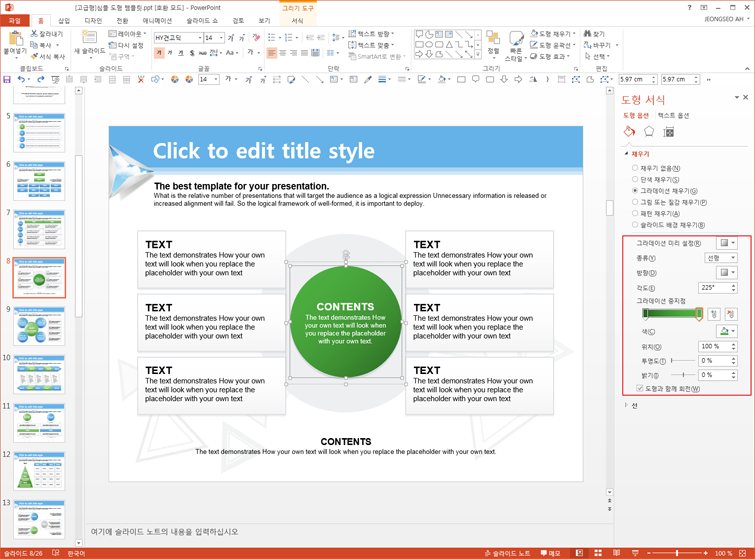
Task: Open the Format (서식) drawing tools tab
Action: [298, 20]
